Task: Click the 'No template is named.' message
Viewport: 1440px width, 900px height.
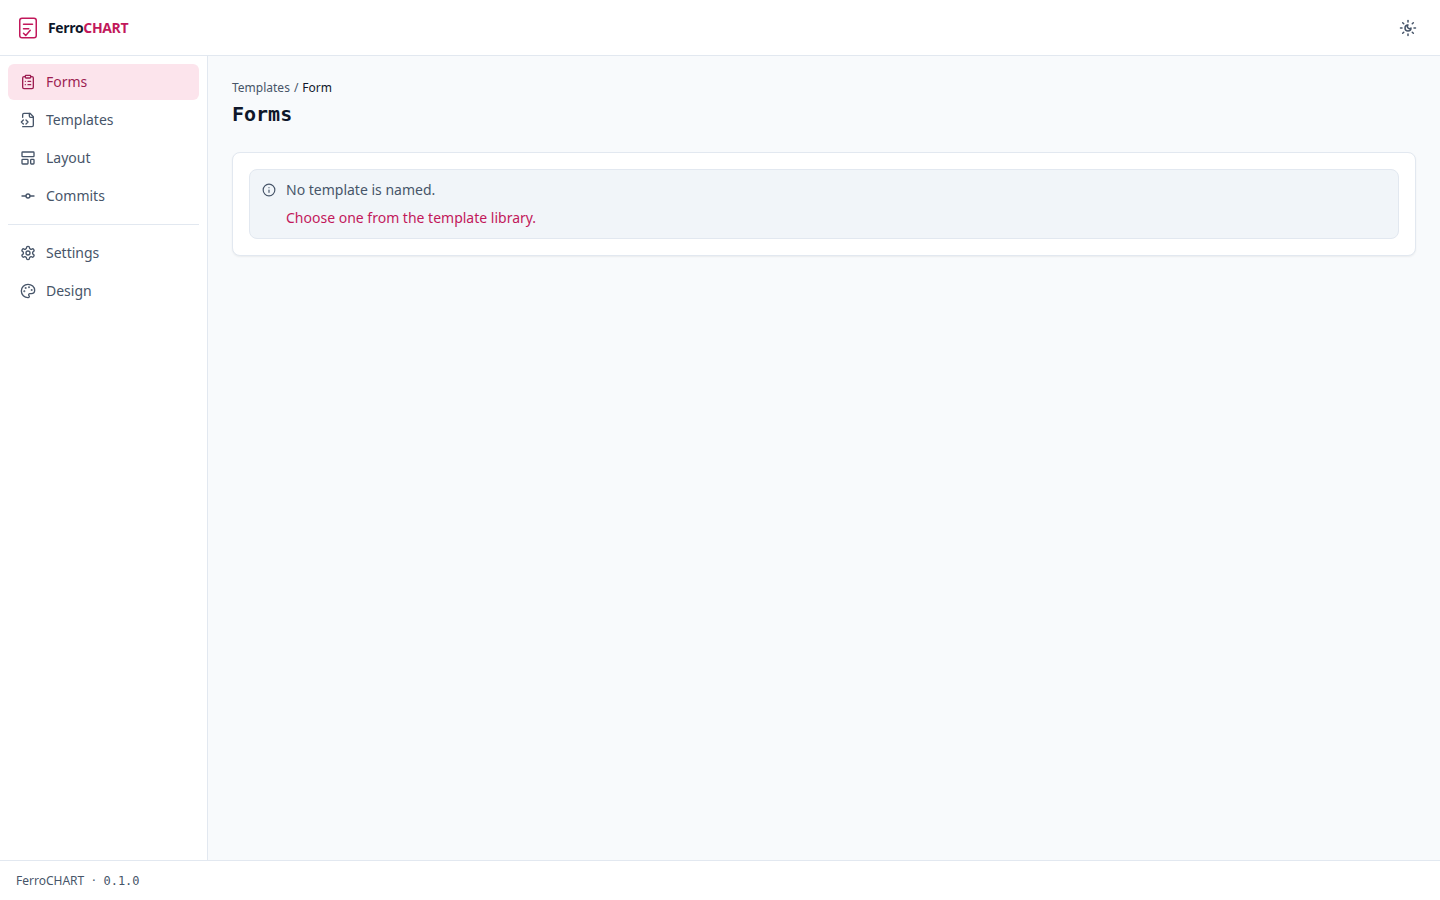Action: pyautogui.click(x=360, y=190)
